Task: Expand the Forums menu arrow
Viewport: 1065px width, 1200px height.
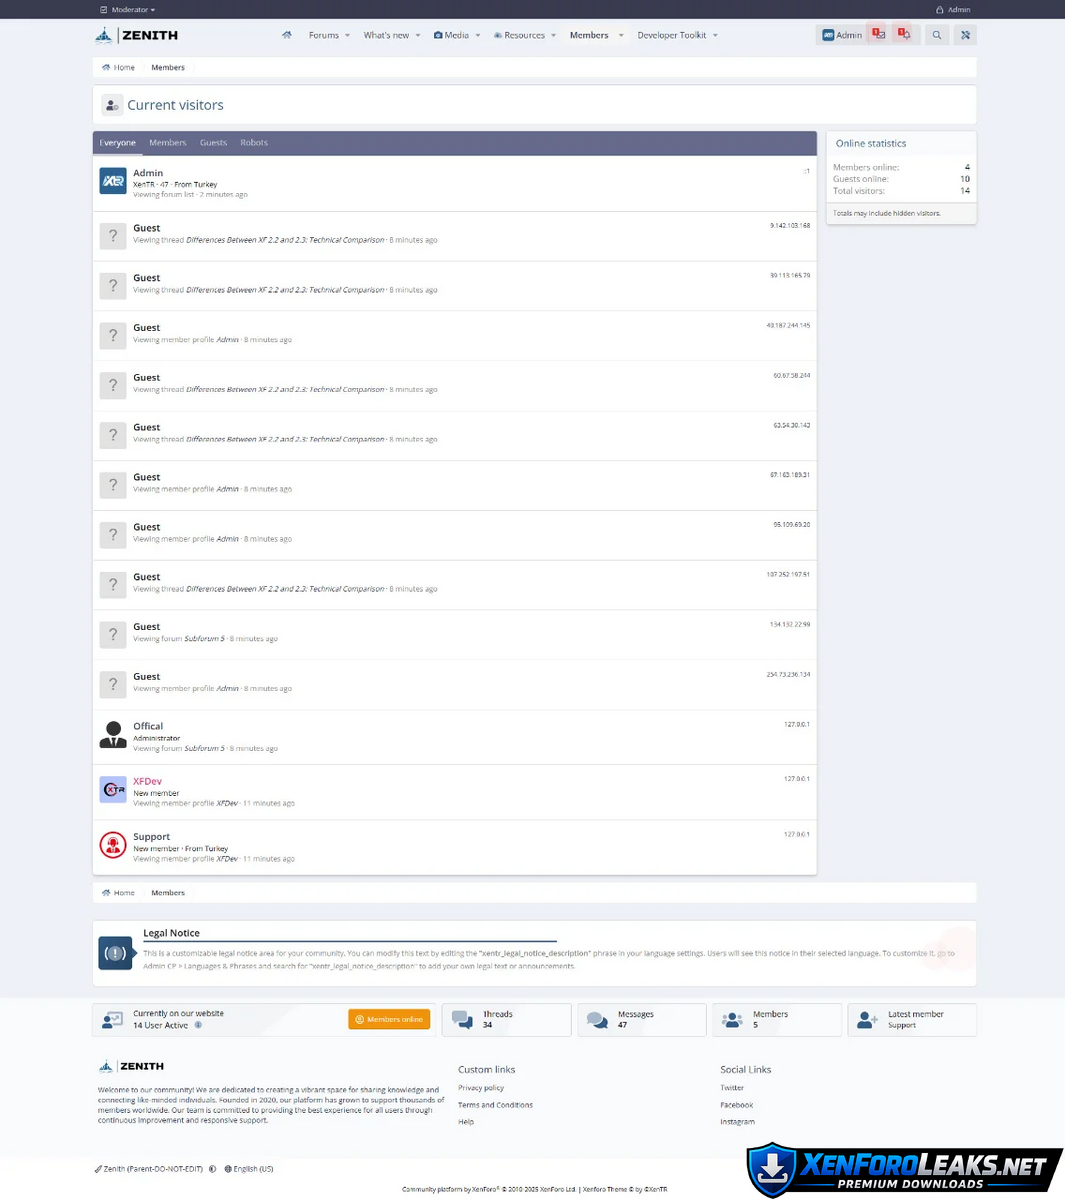Action: point(347,35)
